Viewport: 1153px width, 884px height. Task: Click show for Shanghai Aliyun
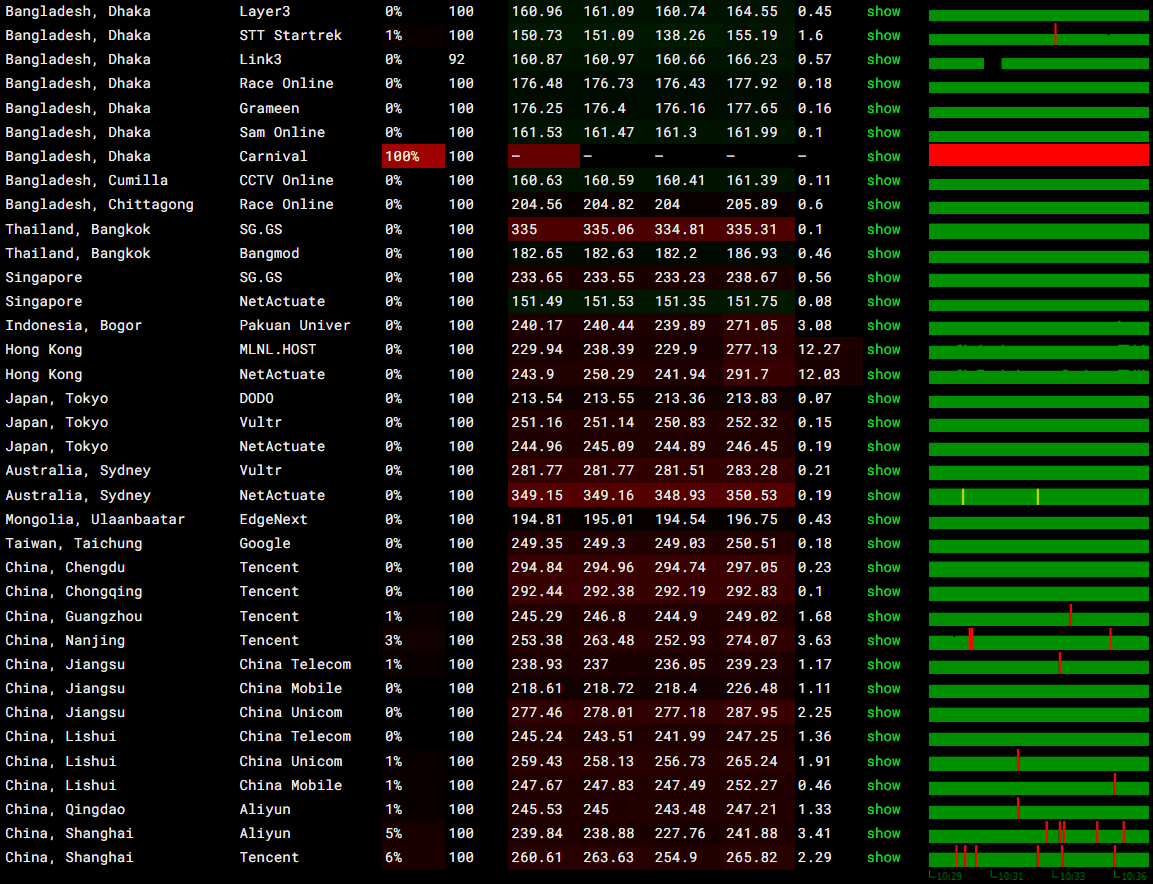[x=883, y=833]
